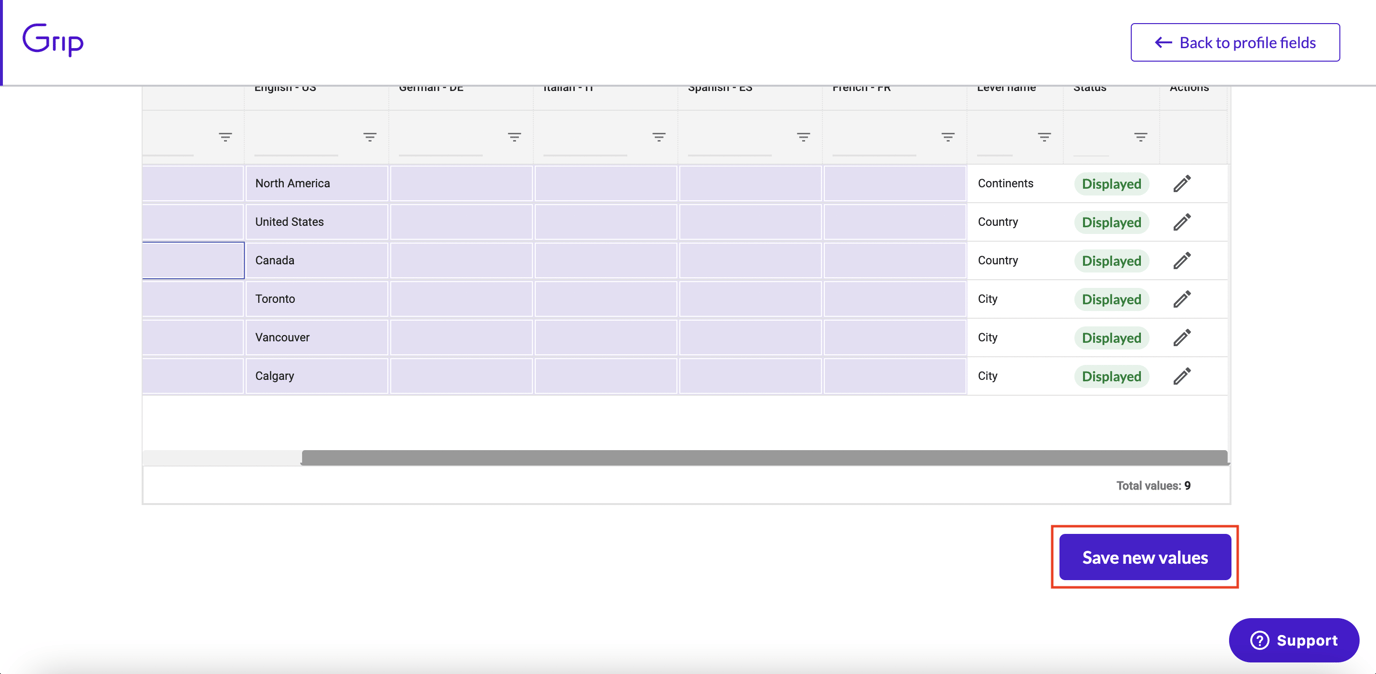
Task: Select the North America cell
Action: point(317,184)
